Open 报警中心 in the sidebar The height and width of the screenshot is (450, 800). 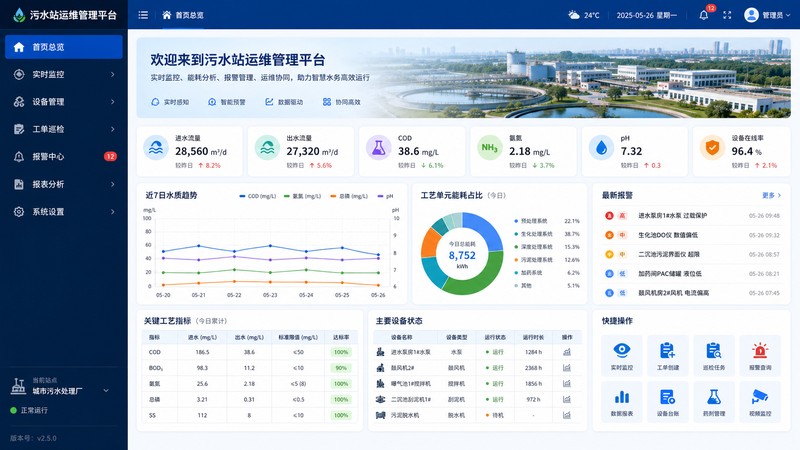(x=64, y=157)
